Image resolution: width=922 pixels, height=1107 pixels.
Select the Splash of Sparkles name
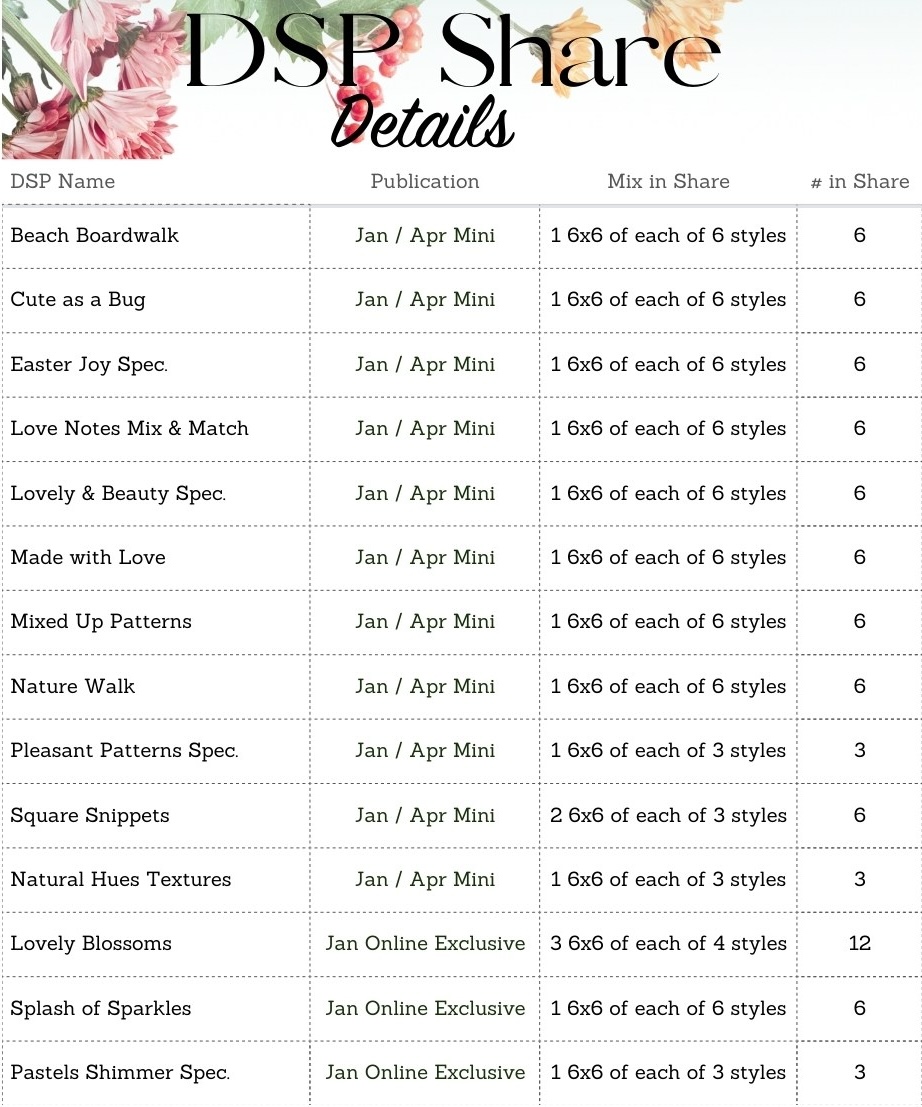100,1009
